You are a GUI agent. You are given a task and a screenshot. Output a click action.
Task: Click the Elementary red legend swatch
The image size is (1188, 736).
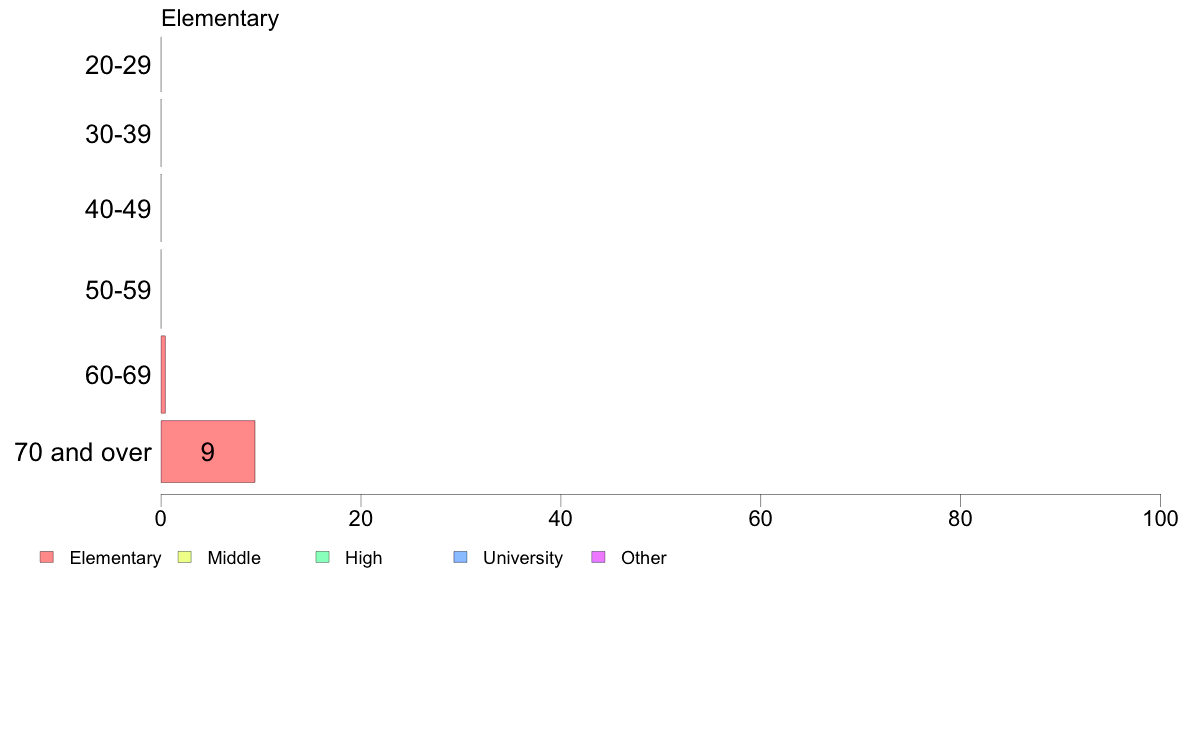[47, 557]
